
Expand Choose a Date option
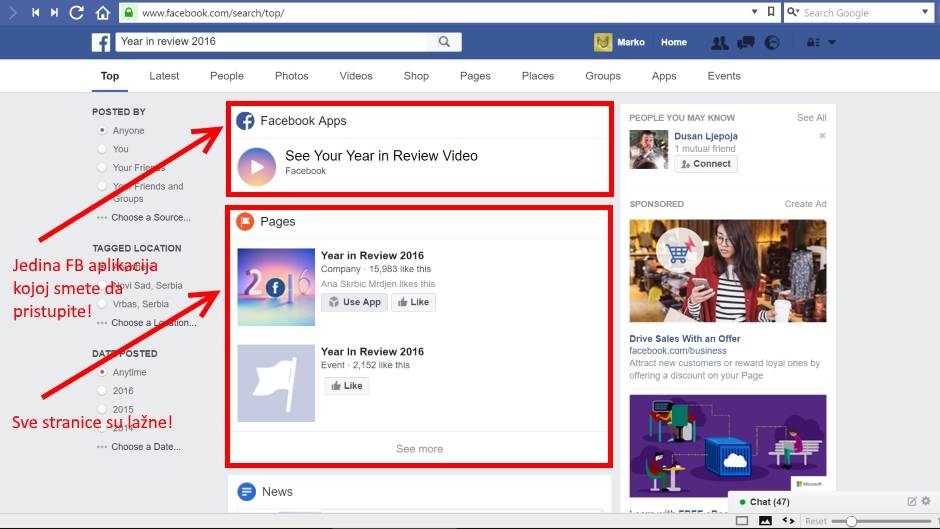(x=146, y=446)
